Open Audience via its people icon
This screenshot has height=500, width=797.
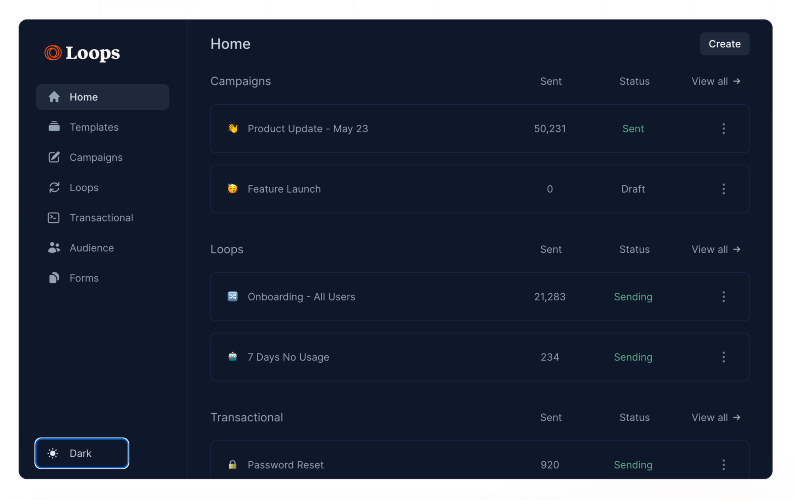coord(54,248)
